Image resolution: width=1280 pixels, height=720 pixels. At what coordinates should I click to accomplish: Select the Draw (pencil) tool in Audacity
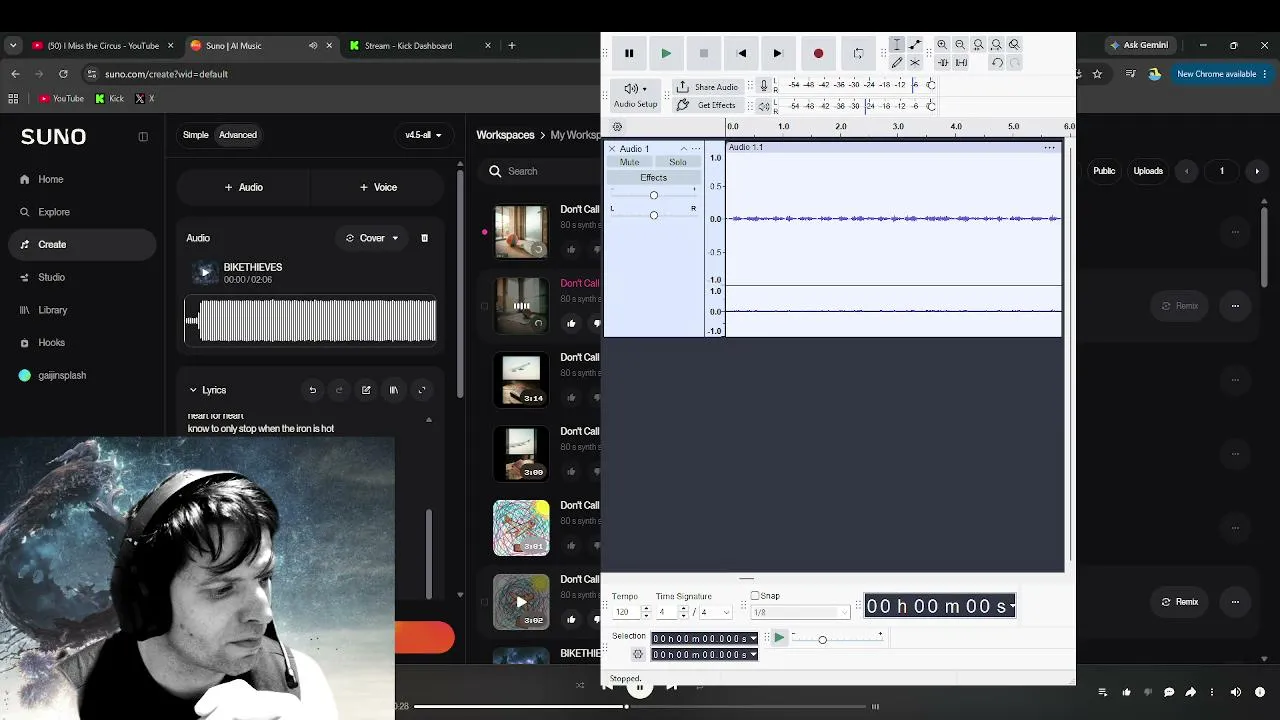897,63
